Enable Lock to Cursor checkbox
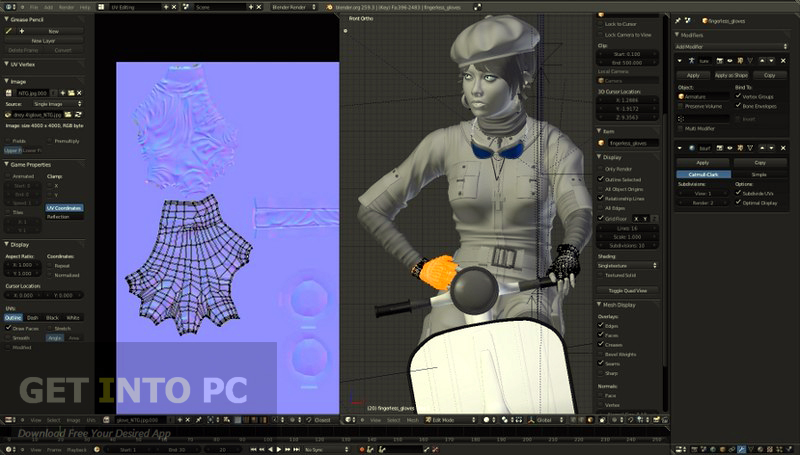 point(601,24)
